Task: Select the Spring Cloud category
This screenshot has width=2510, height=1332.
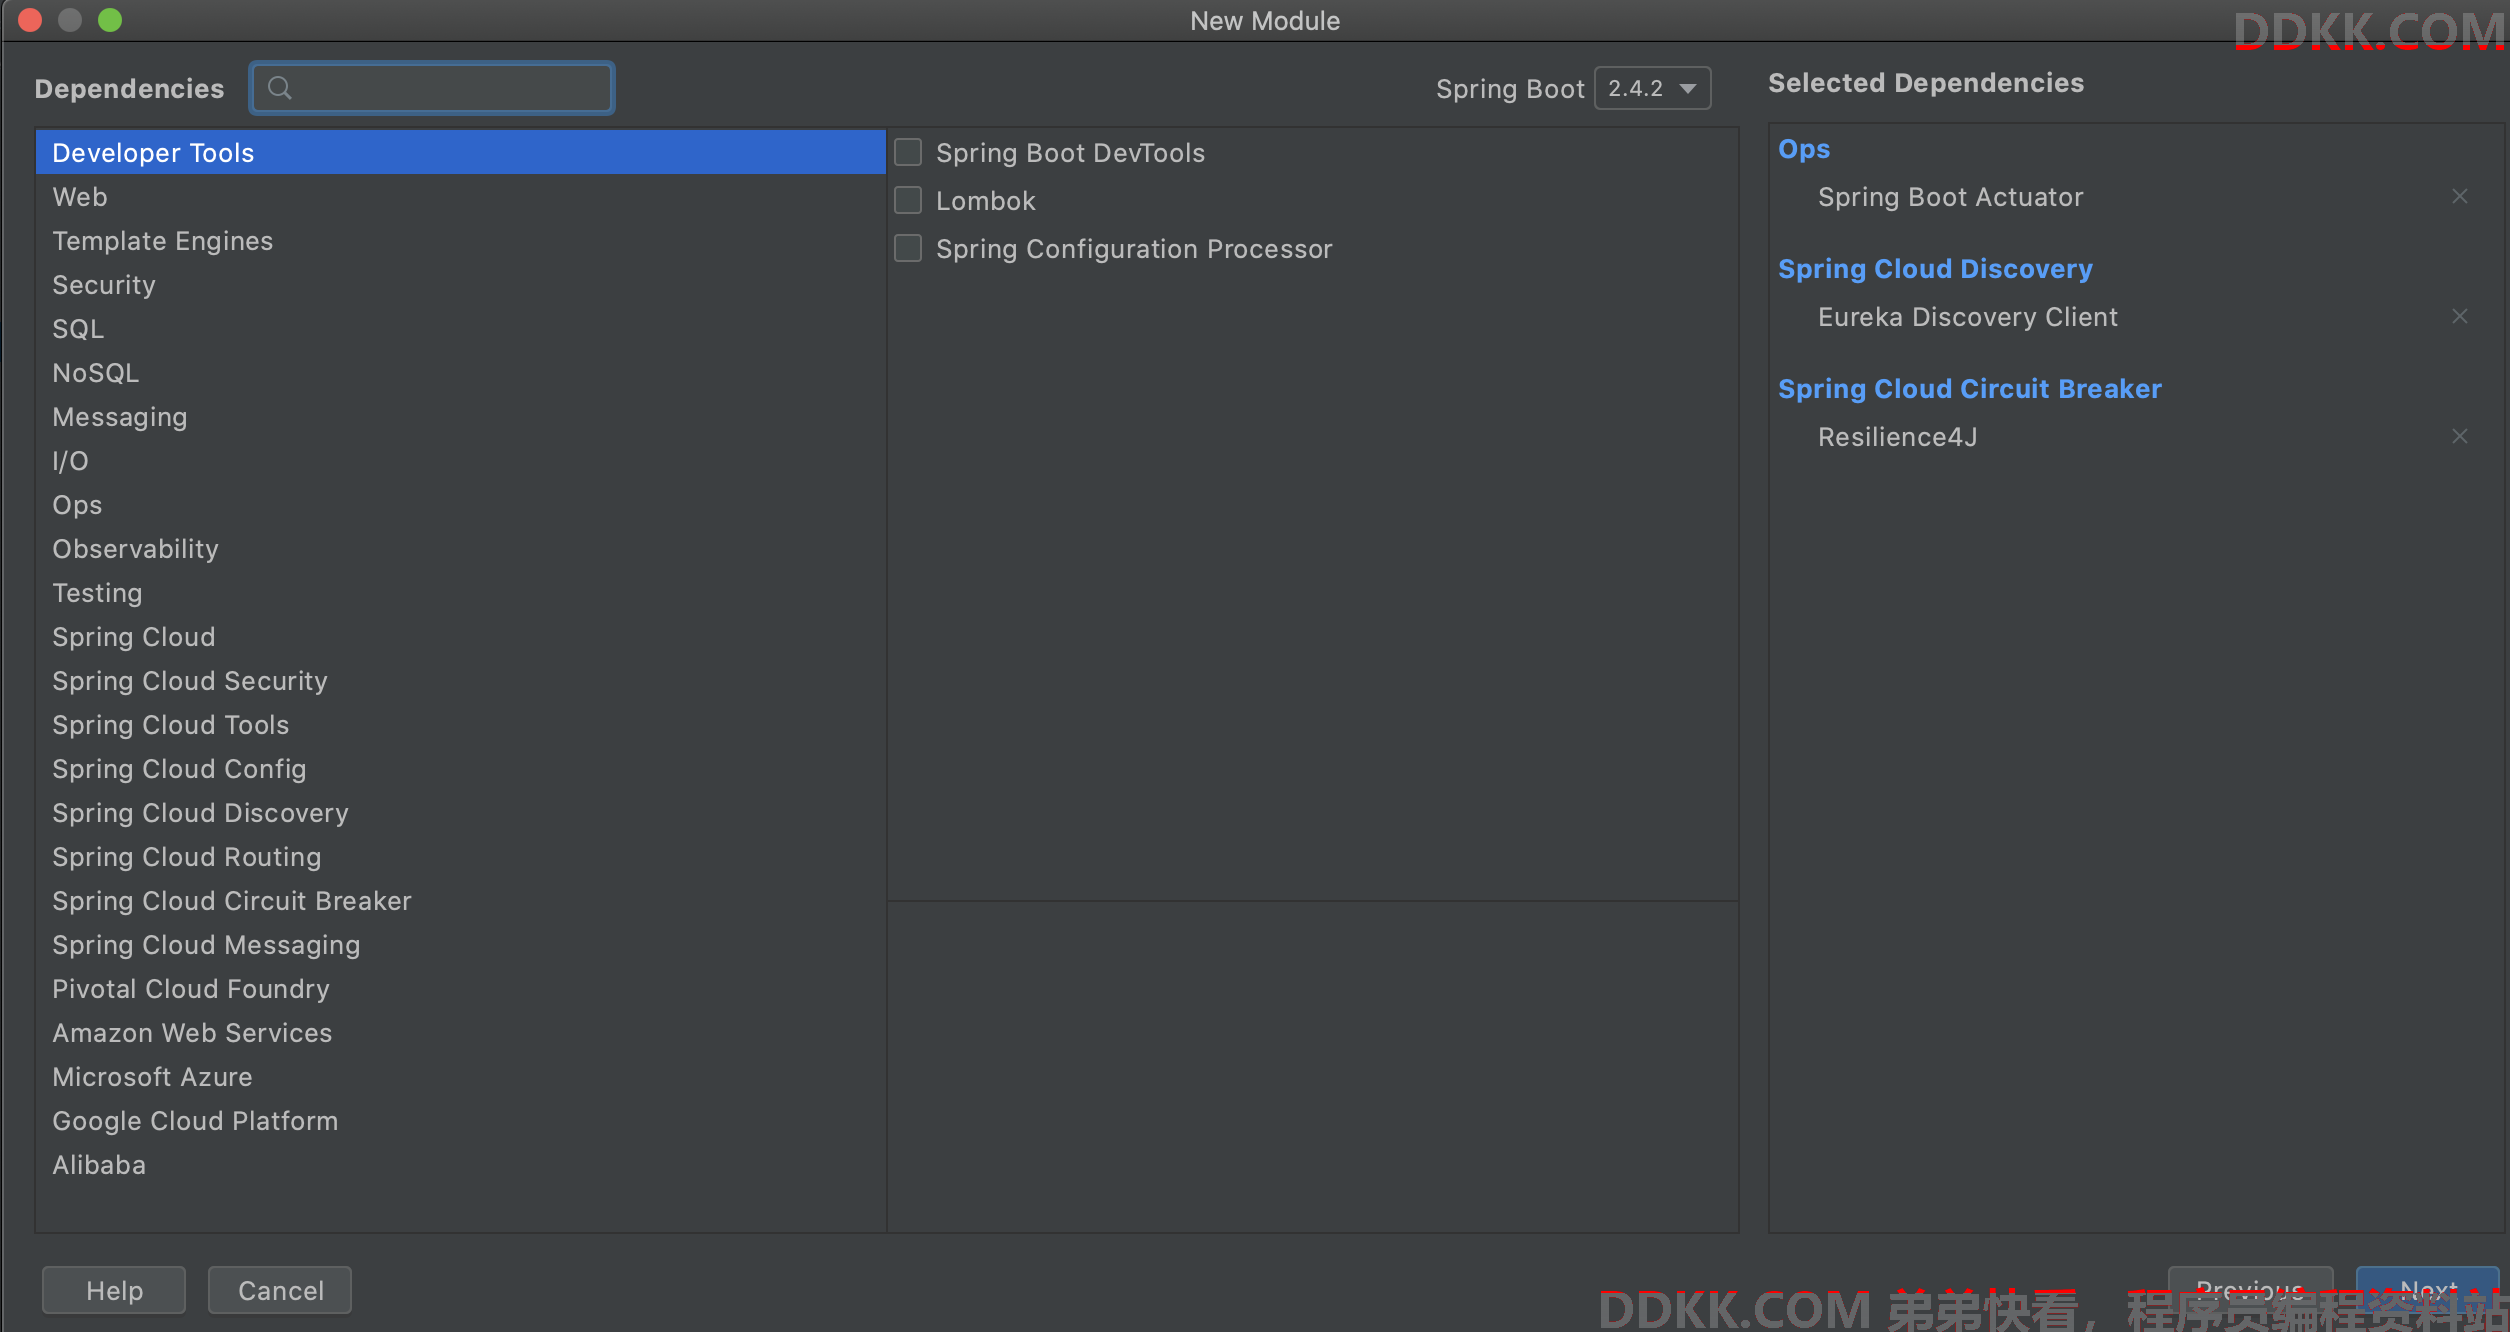Action: point(461,636)
